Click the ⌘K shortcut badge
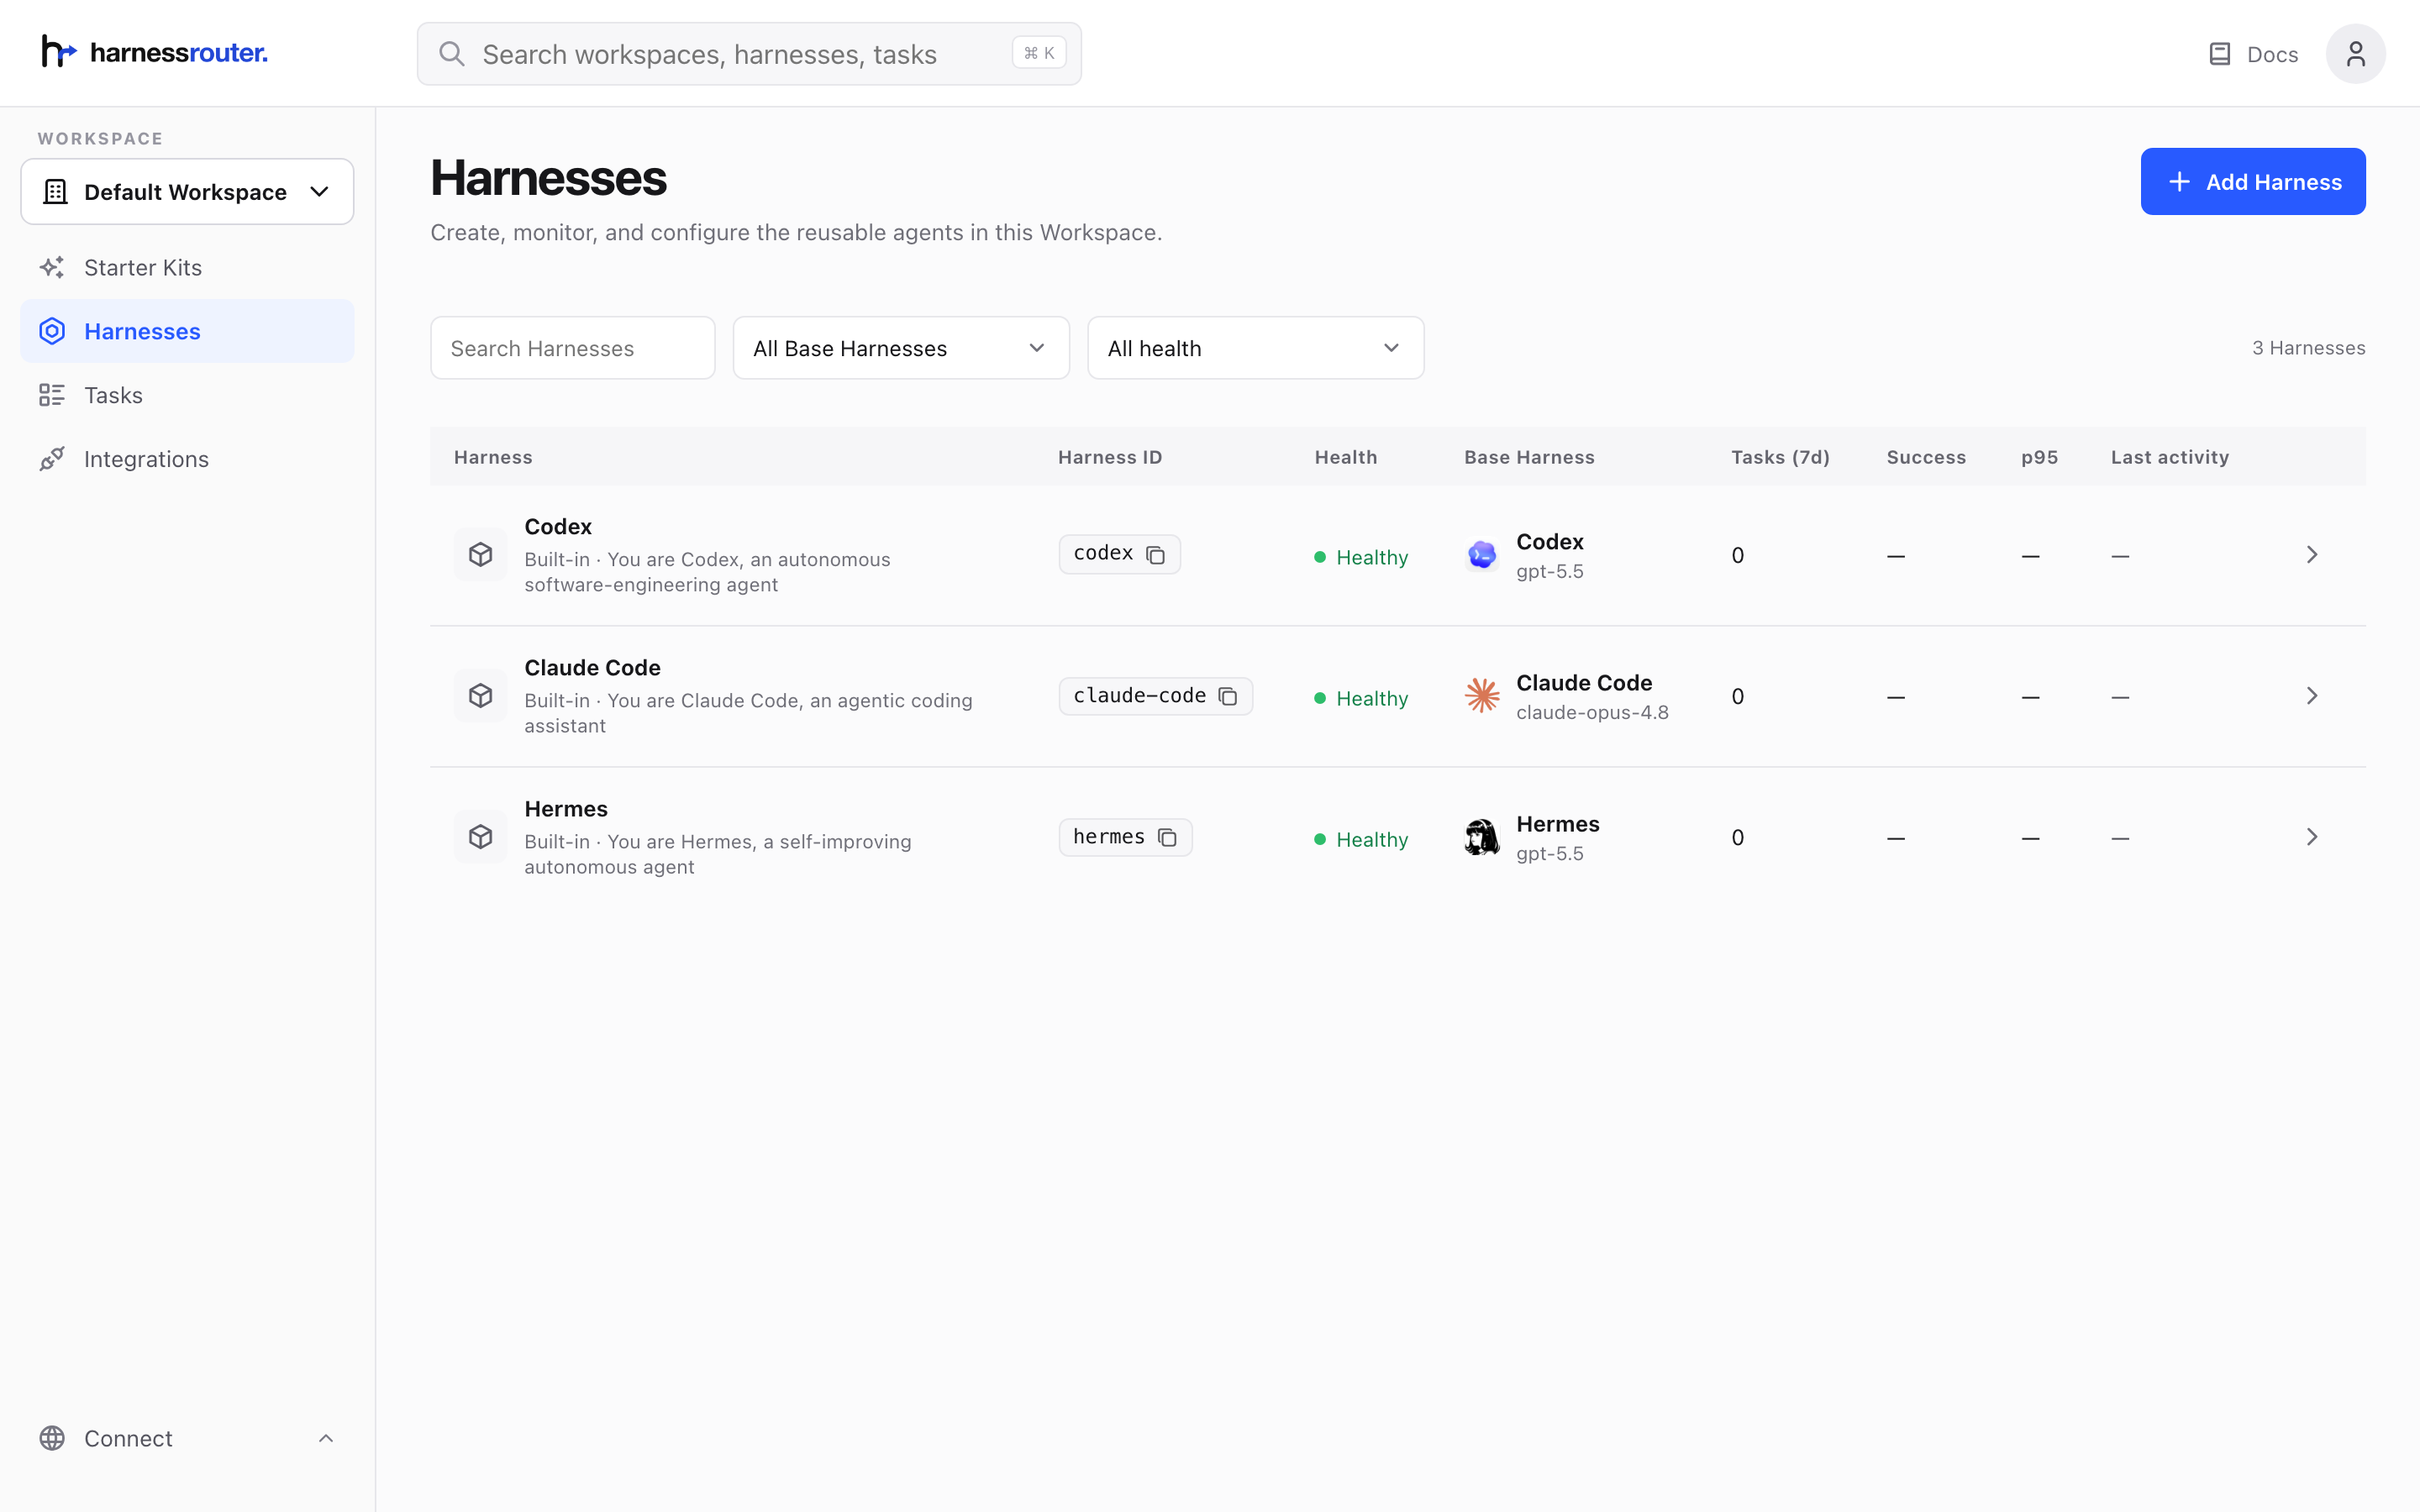 (1039, 53)
